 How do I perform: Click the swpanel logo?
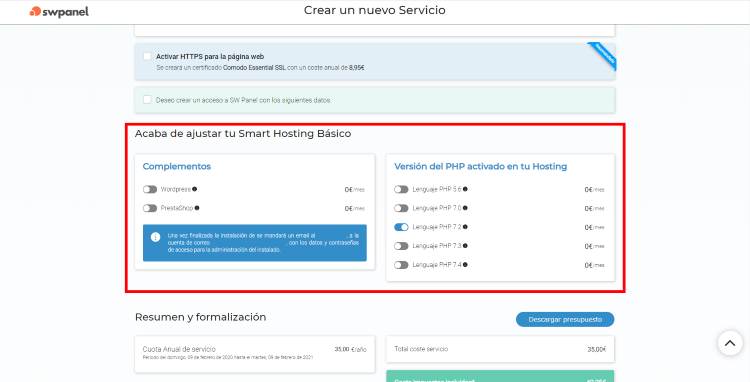click(x=59, y=11)
